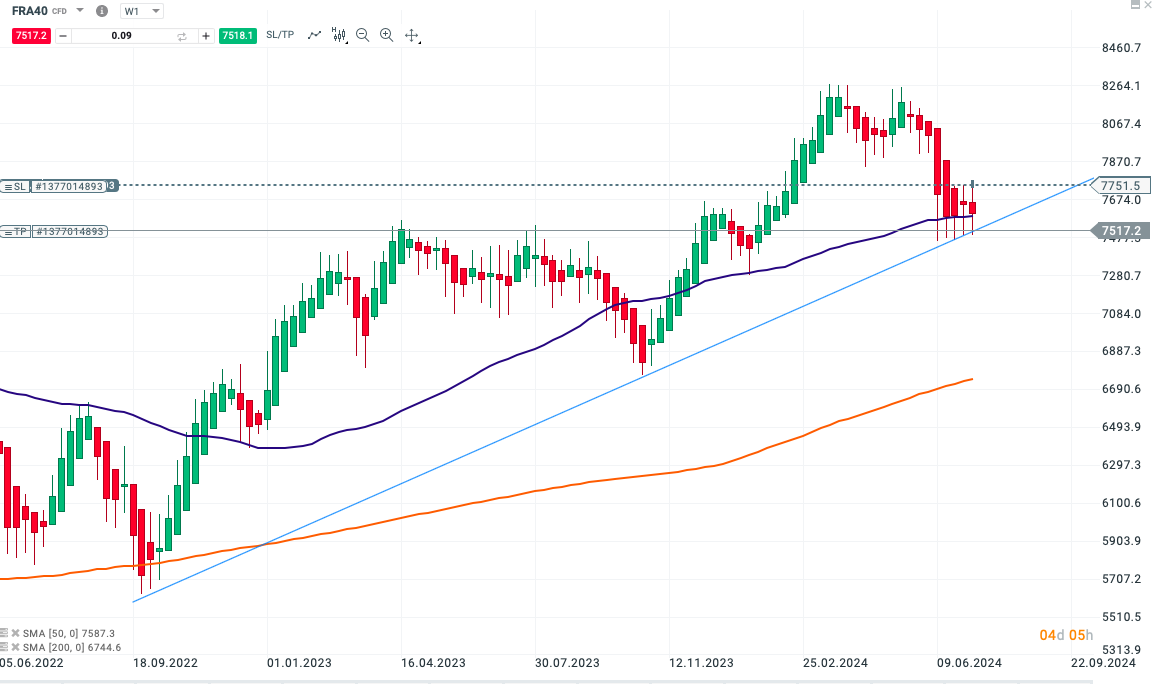Click the volume input field showing 0.09
This screenshot has width=1160, height=684.
pyautogui.click(x=120, y=36)
